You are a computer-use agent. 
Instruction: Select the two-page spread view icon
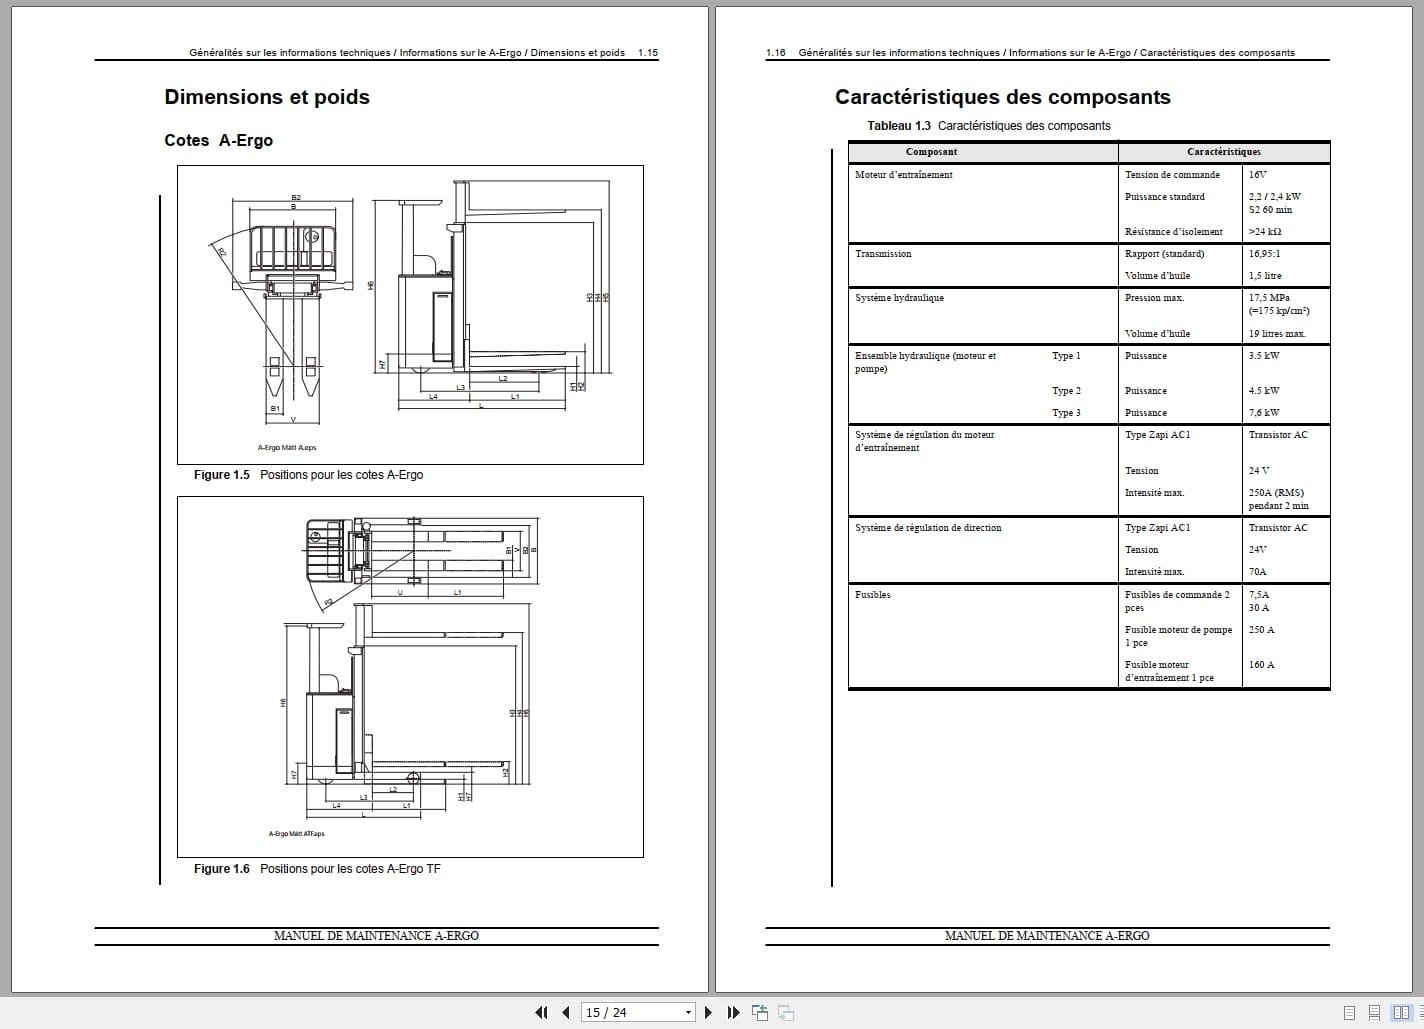pyautogui.click(x=1401, y=1011)
